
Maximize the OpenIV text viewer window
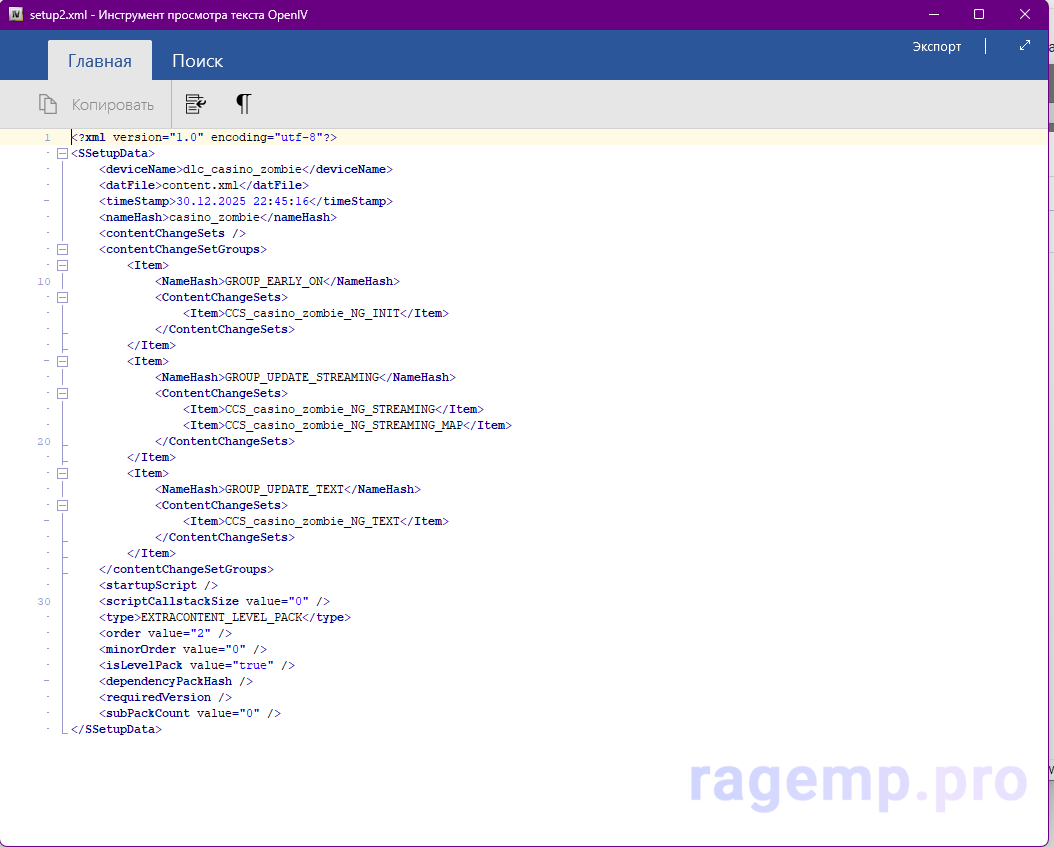tap(979, 14)
